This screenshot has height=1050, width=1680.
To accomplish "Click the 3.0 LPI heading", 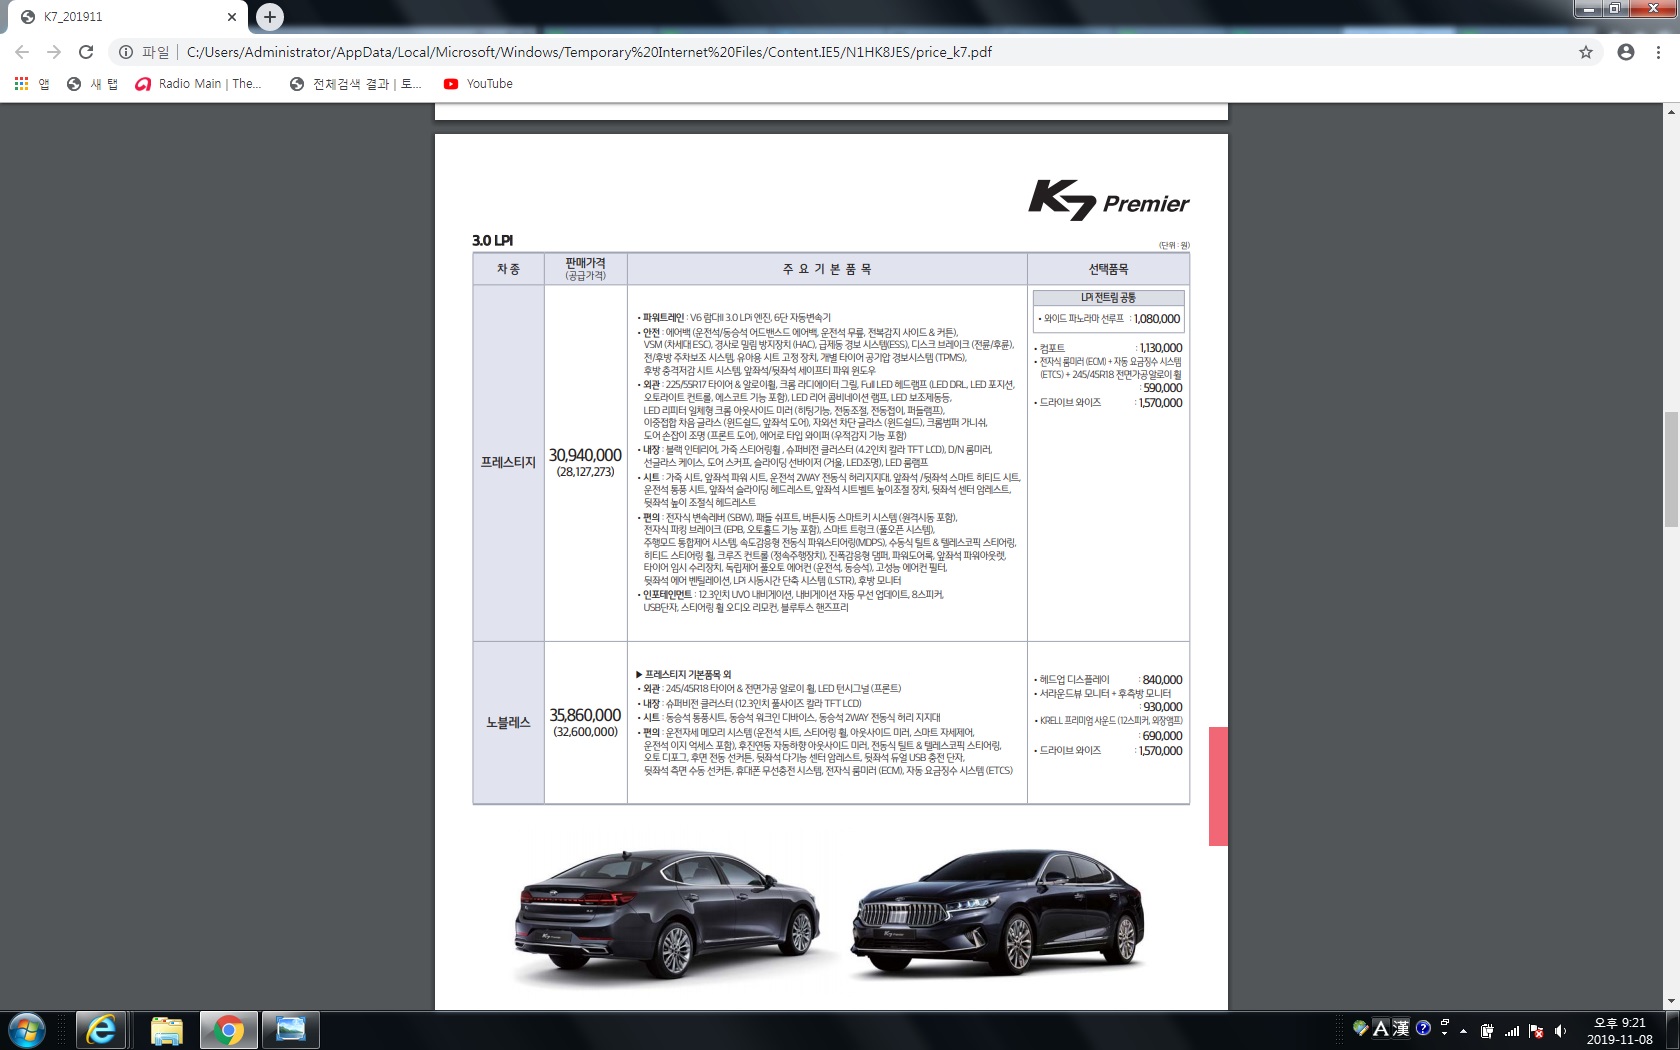I will [492, 240].
